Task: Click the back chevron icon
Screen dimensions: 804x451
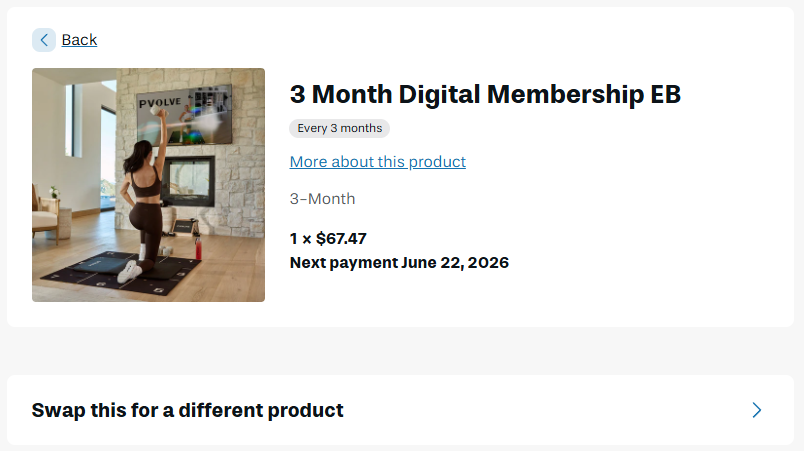Action: [44, 40]
